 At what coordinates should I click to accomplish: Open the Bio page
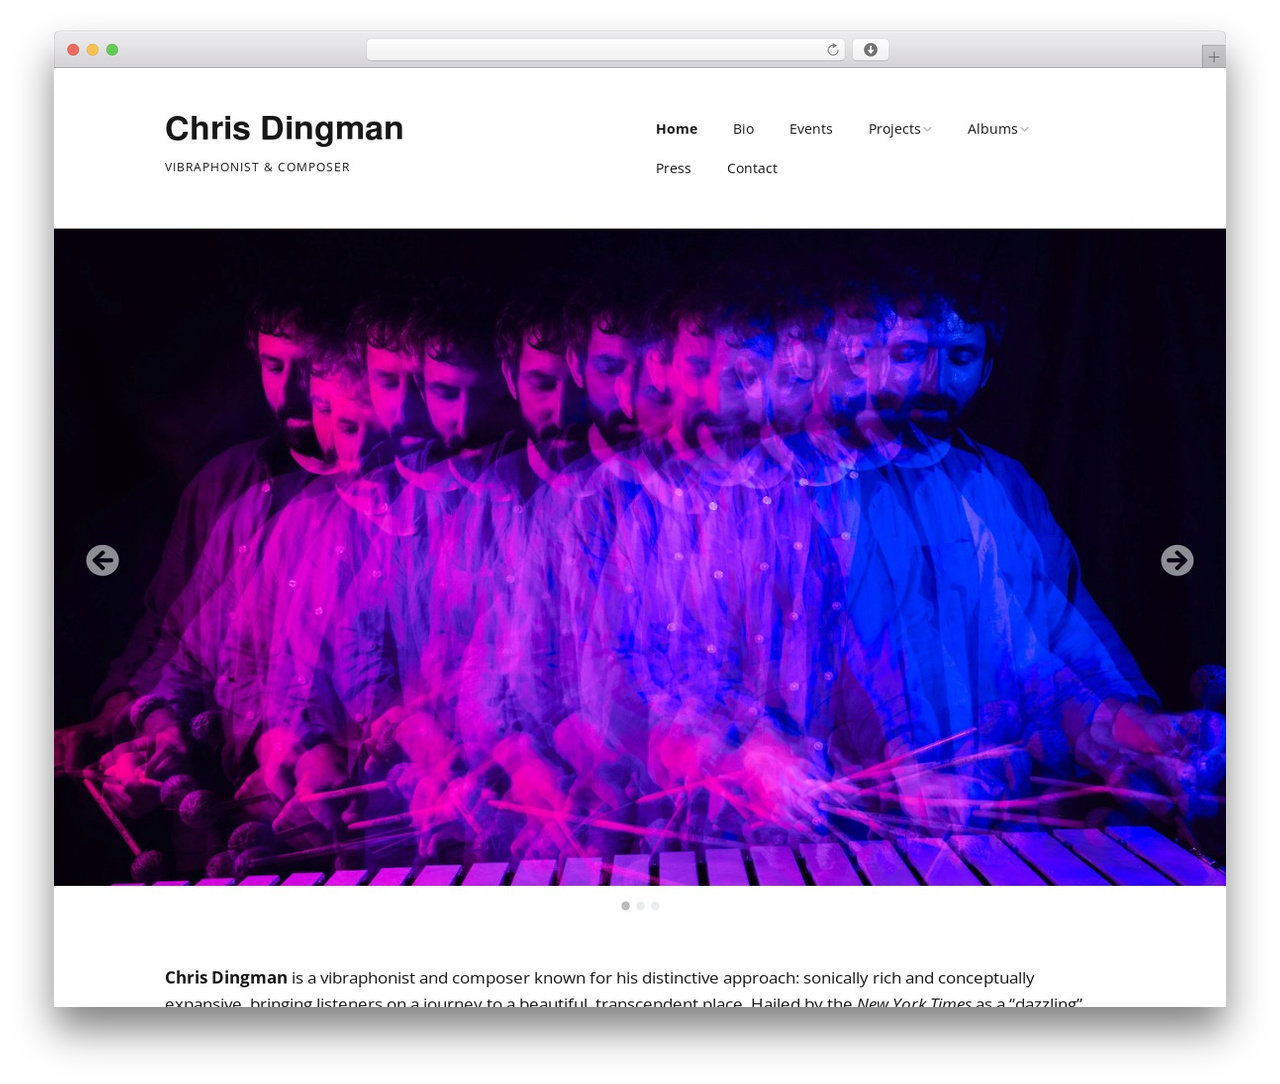click(743, 129)
